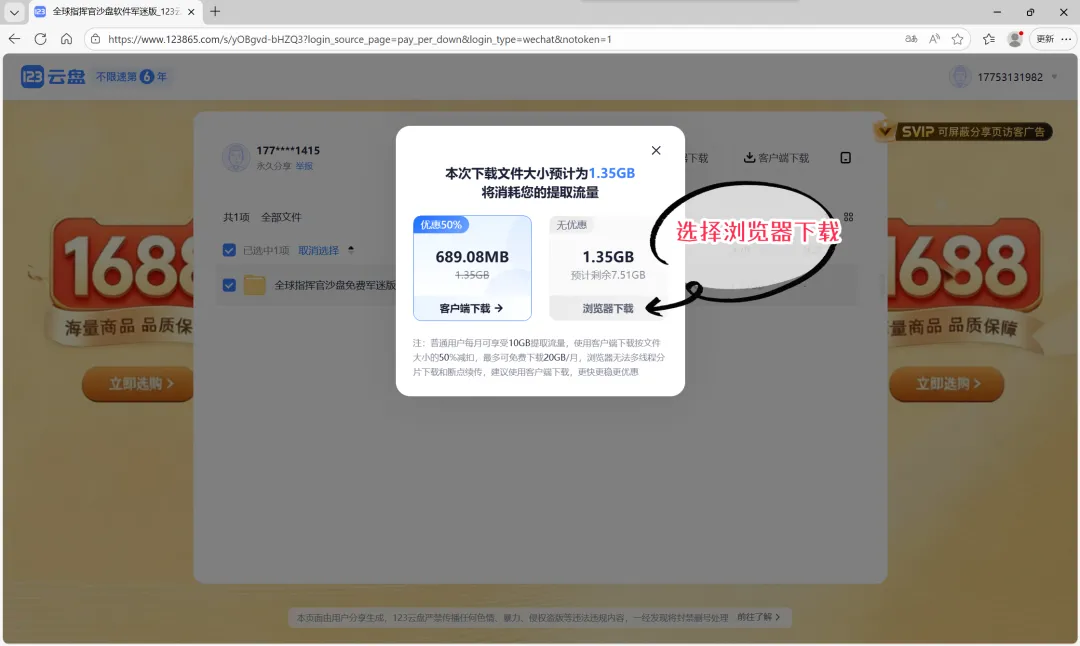Click right ad 立即选购 button
The height and width of the screenshot is (646, 1080).
click(x=946, y=384)
